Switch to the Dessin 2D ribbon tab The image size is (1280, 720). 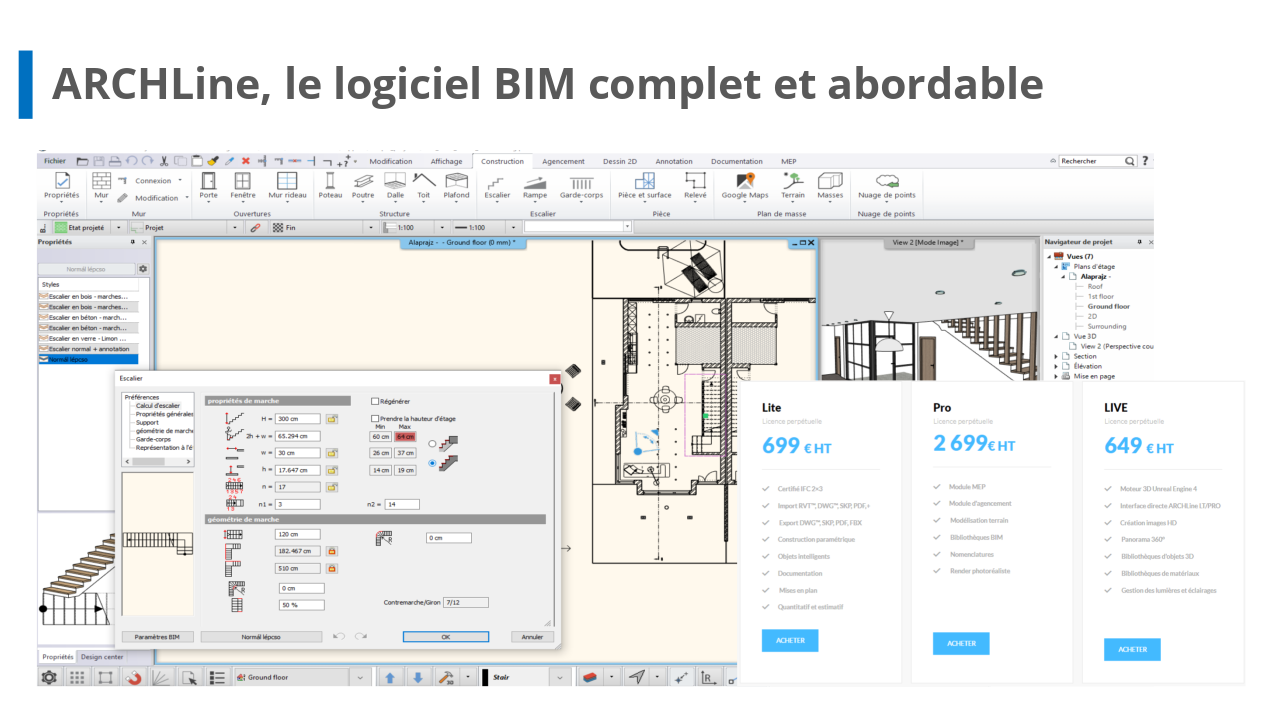620,161
